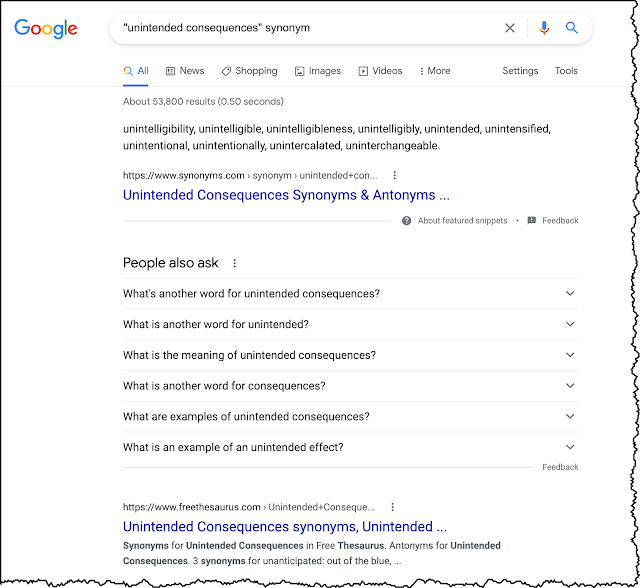
Task: Click the Tools button
Action: click(x=566, y=71)
